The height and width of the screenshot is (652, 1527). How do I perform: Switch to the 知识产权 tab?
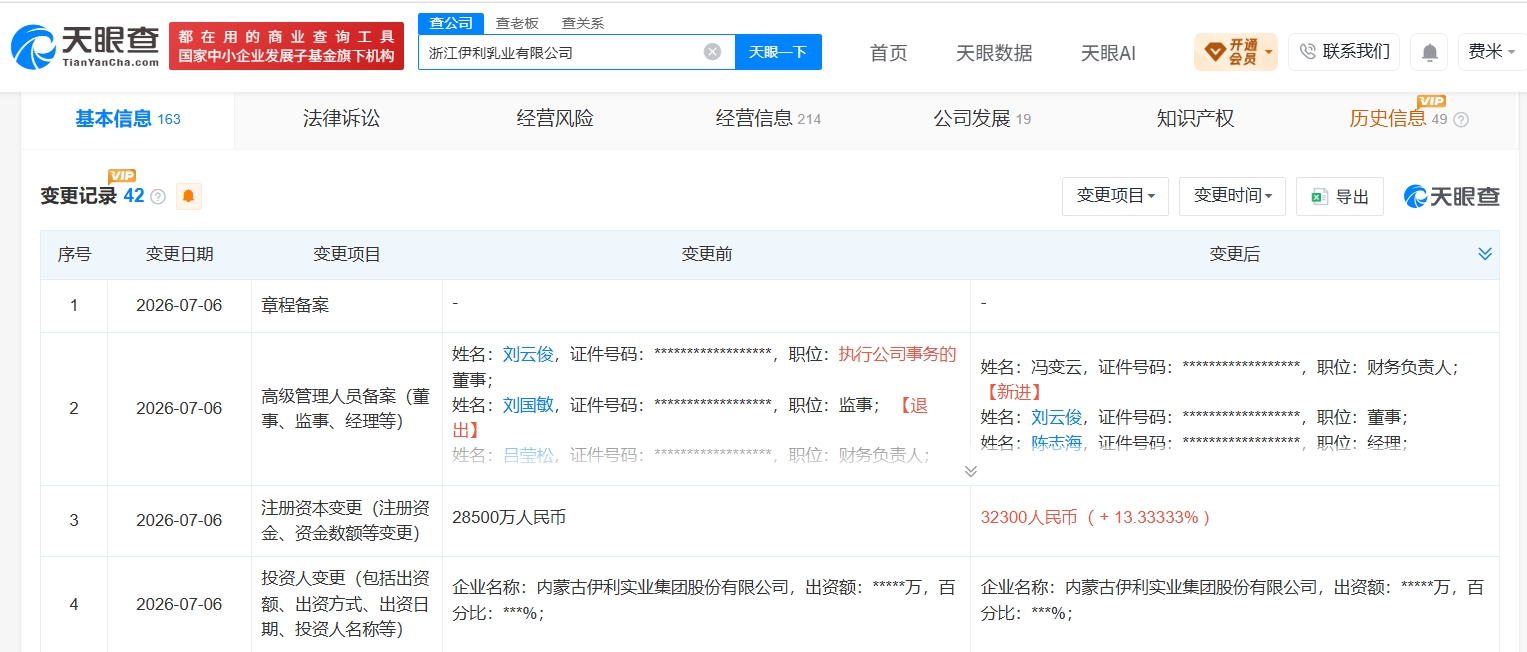(1195, 119)
